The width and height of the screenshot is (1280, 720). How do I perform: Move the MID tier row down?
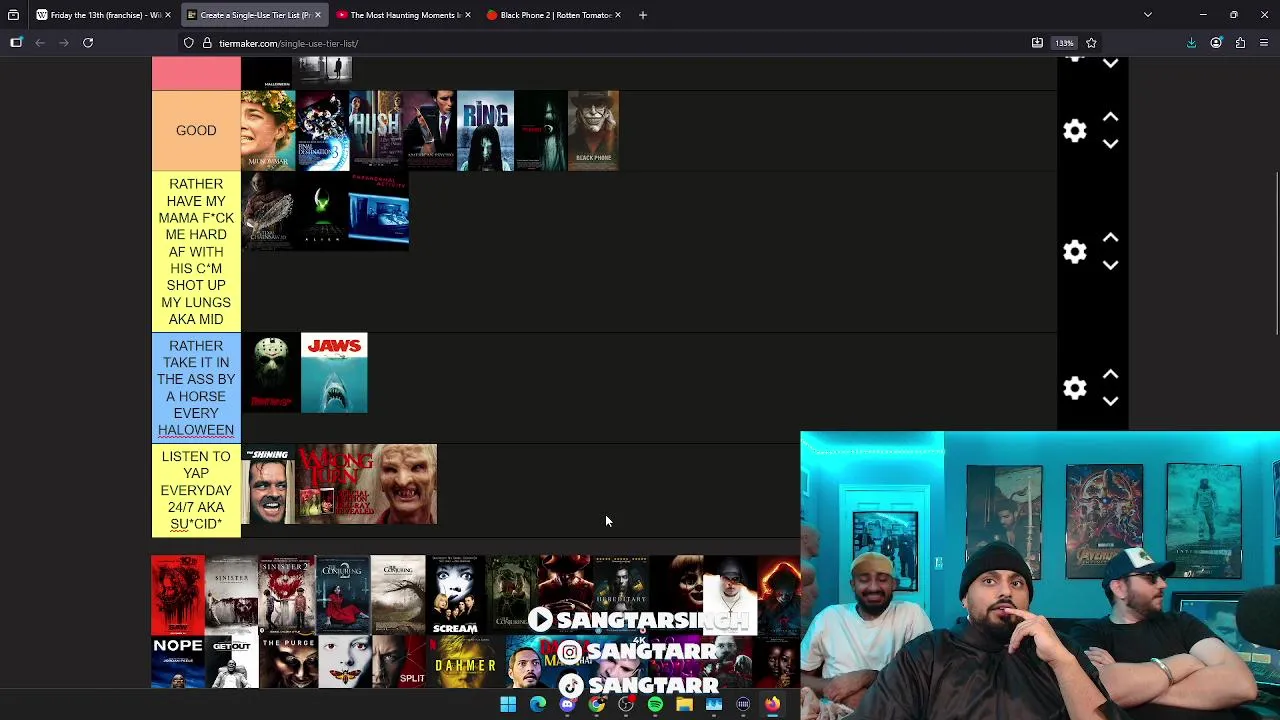pos(1110,265)
